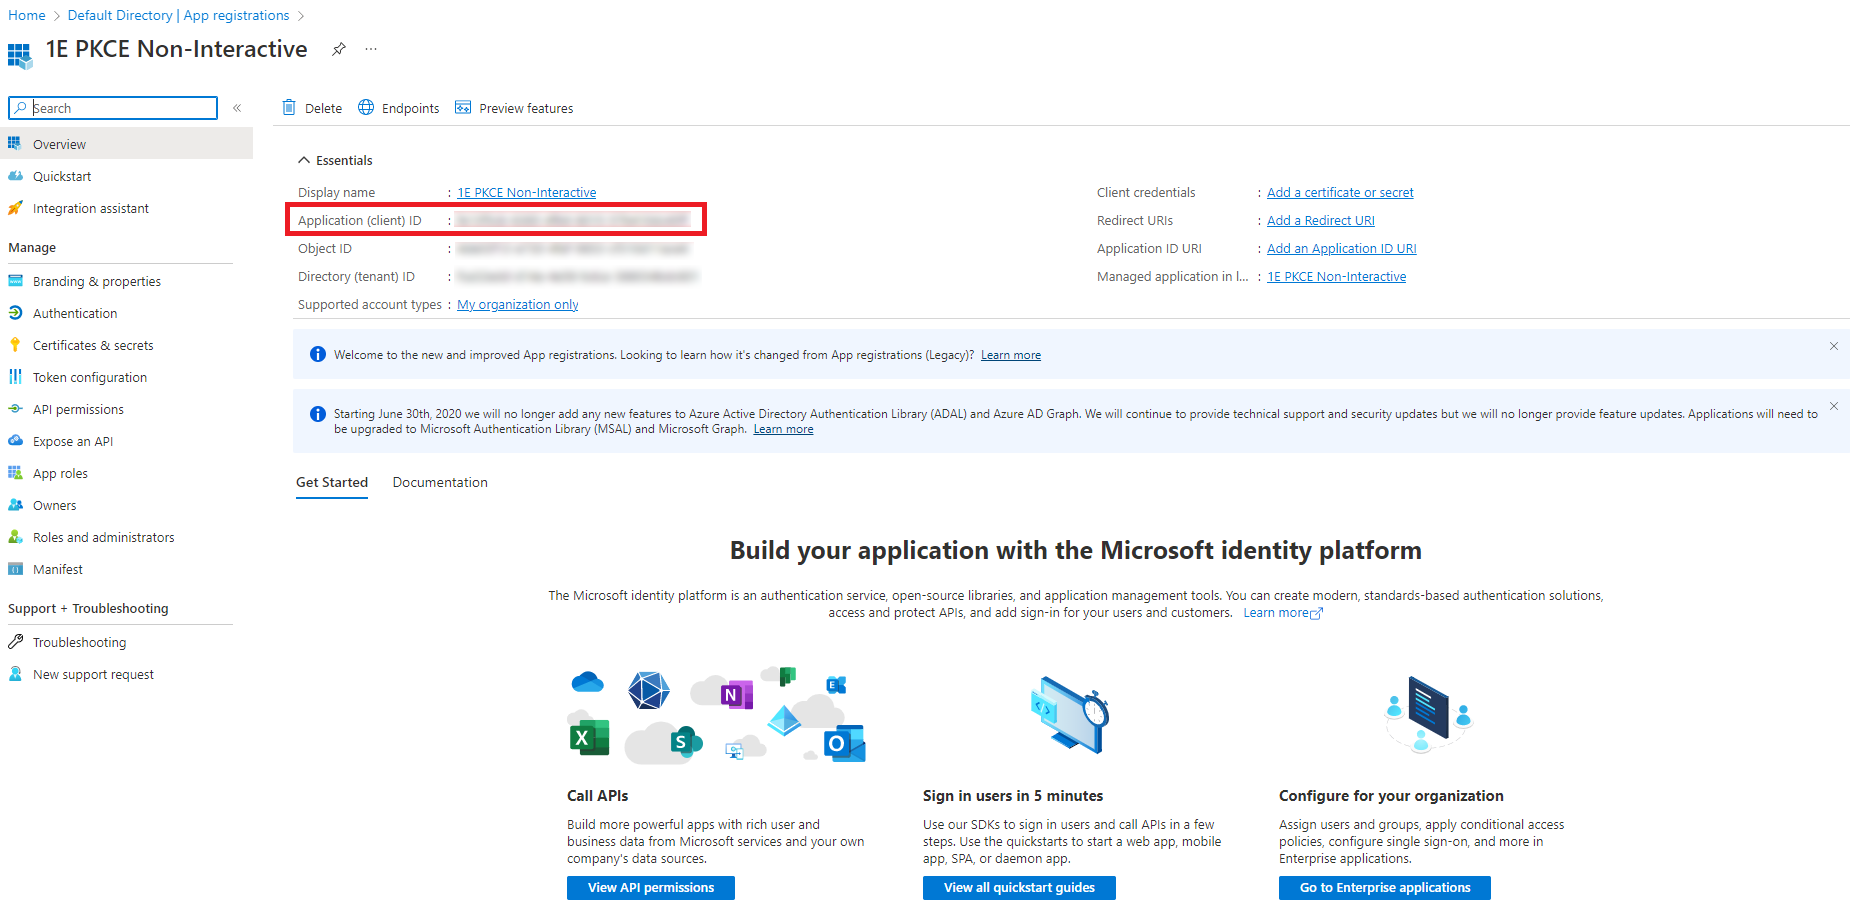Click the Sign in users illustration
The height and width of the screenshot is (916, 1850).
coord(1070,715)
